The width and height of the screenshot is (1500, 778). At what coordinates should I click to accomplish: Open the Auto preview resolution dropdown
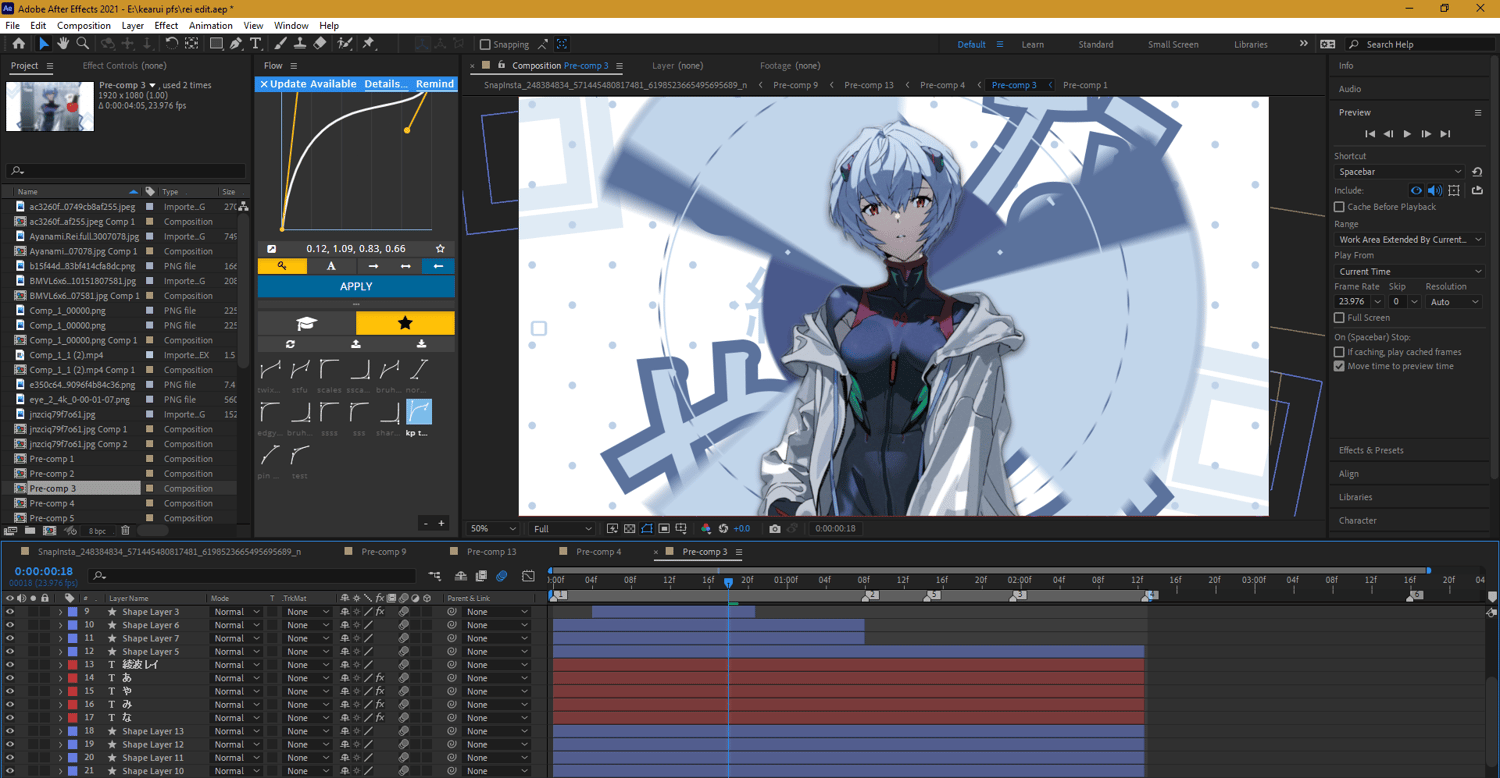[x=1454, y=301]
